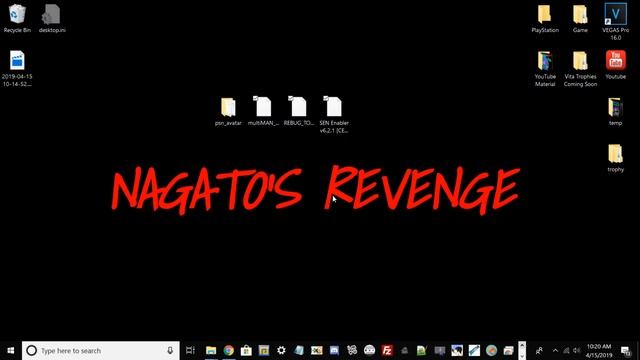The width and height of the screenshot is (640, 360).
Task: Open Action Center notifications icon
Action: (x=625, y=350)
